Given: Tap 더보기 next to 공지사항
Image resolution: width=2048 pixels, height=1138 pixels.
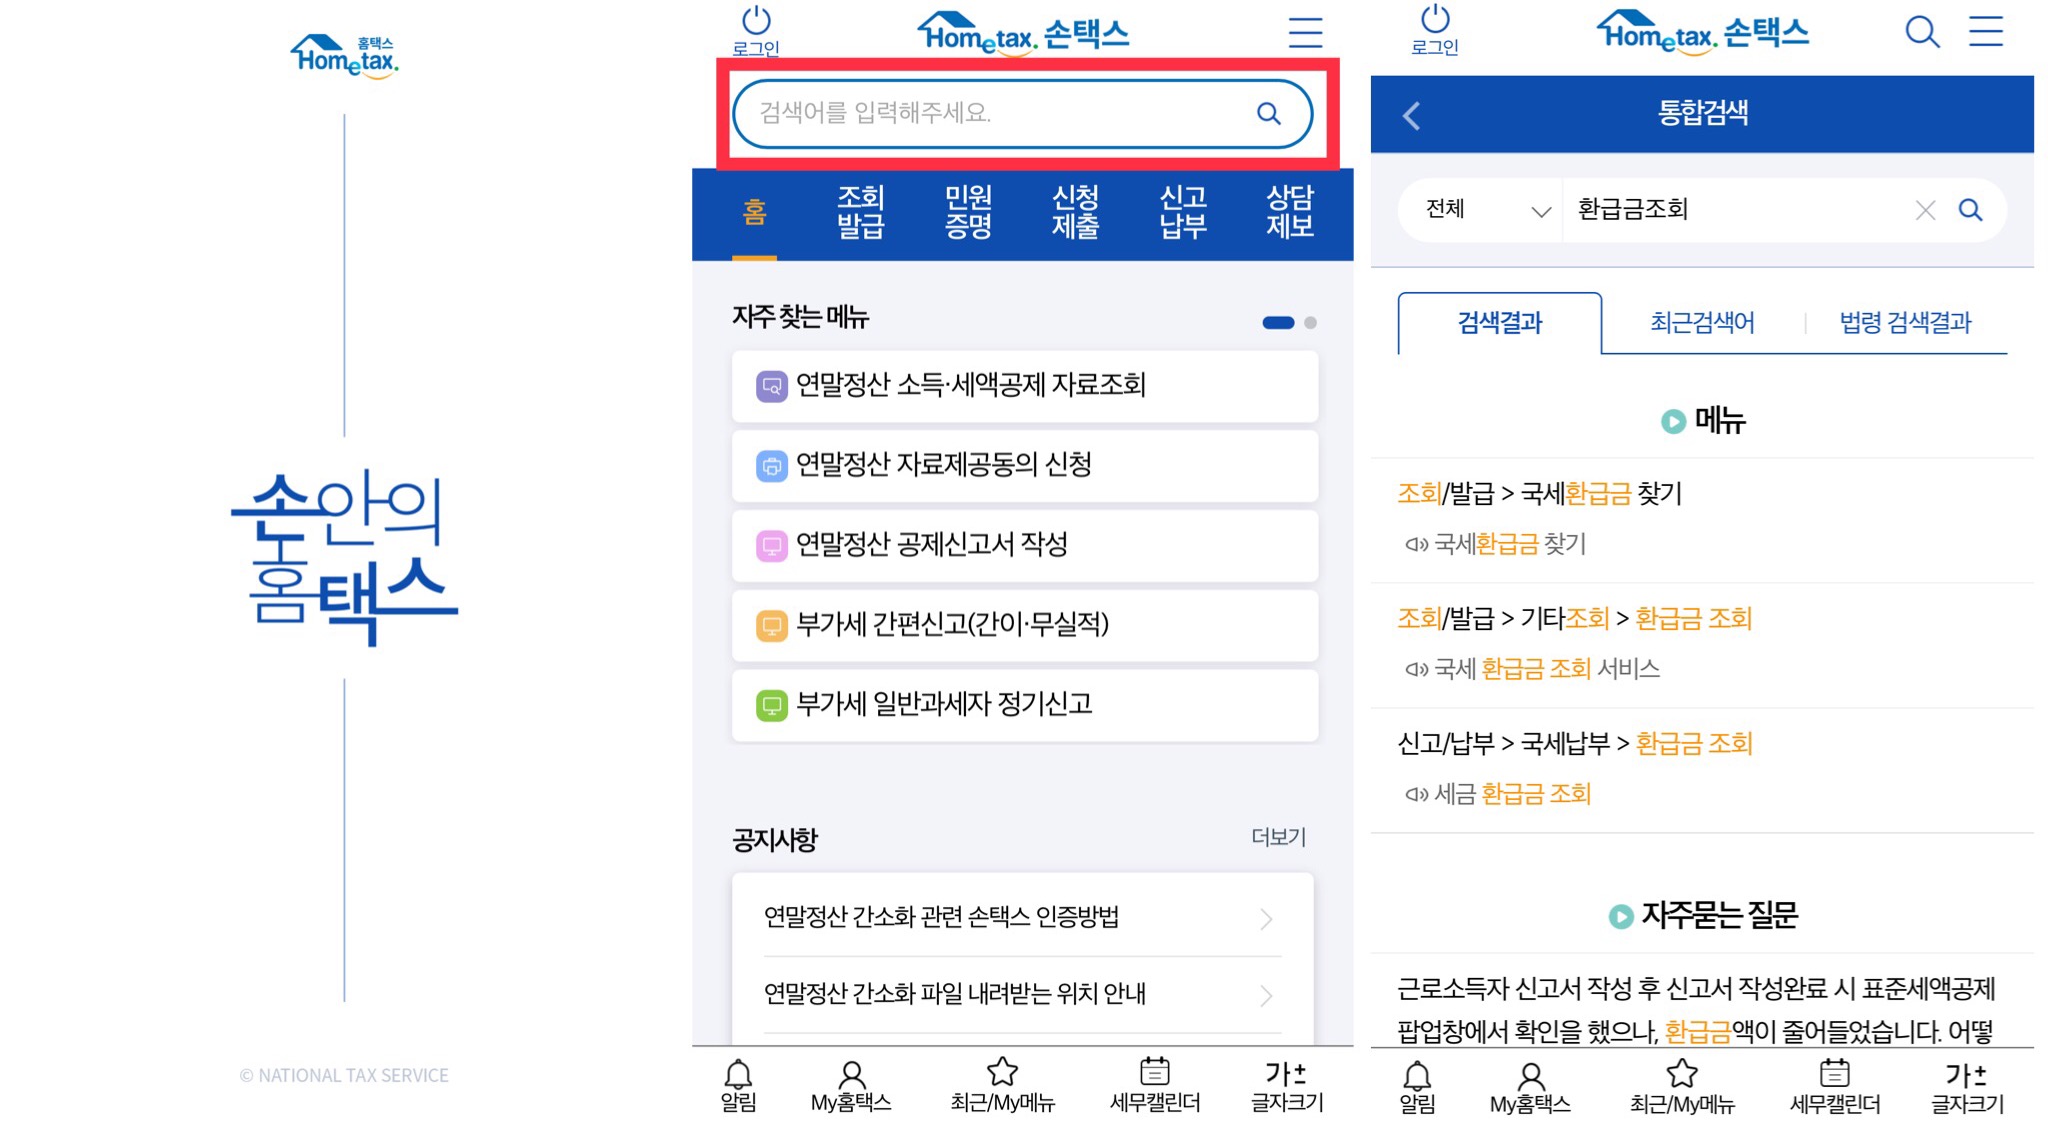Looking at the screenshot, I should pos(1278,837).
